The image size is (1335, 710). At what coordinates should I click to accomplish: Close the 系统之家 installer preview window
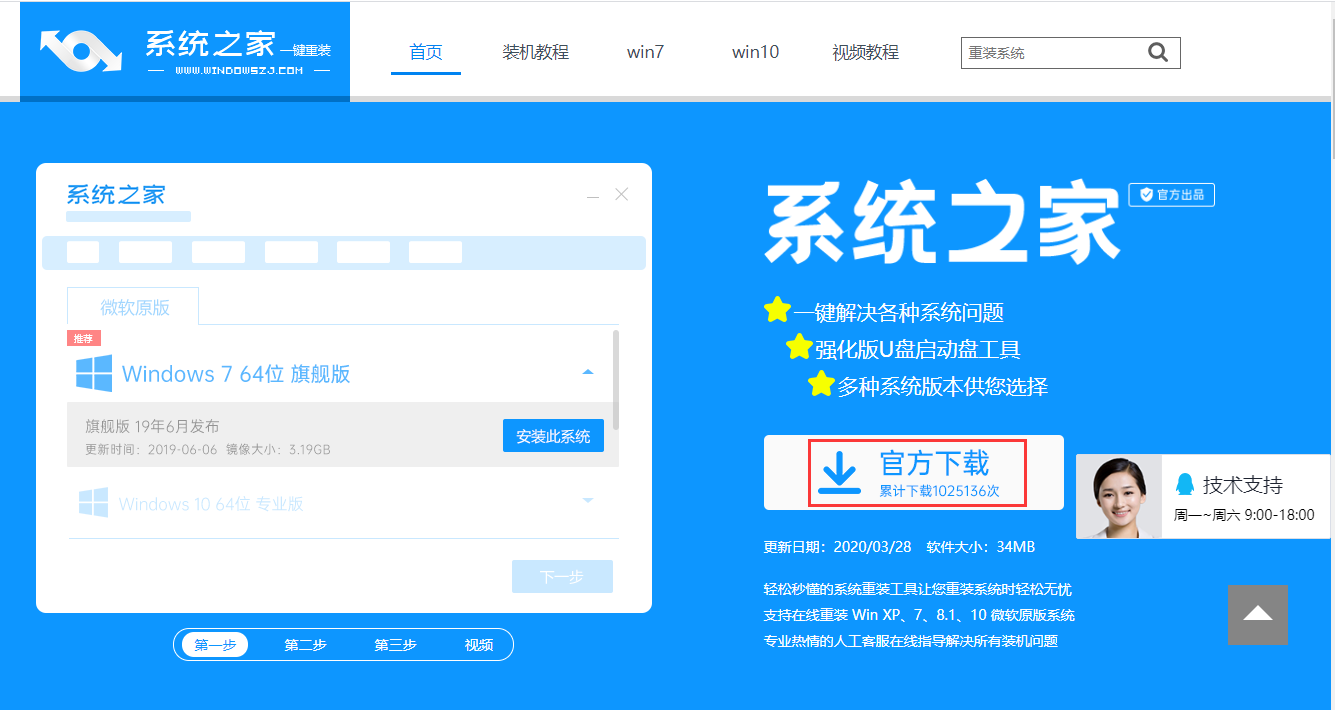(x=622, y=194)
